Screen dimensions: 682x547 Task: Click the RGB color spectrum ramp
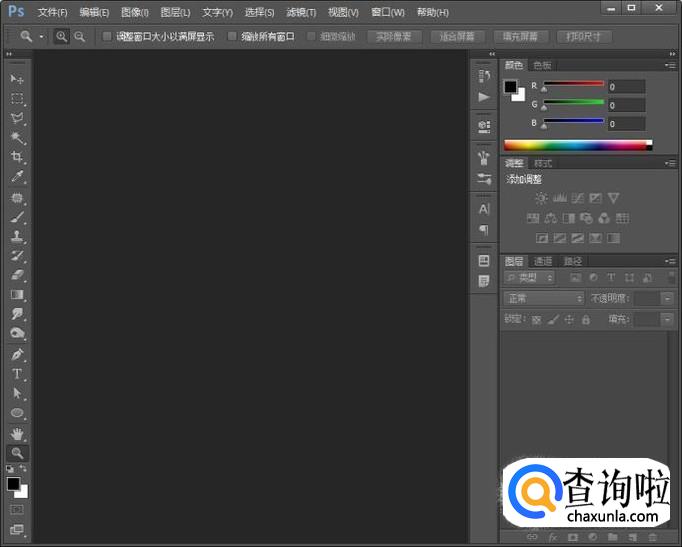pyautogui.click(x=576, y=145)
